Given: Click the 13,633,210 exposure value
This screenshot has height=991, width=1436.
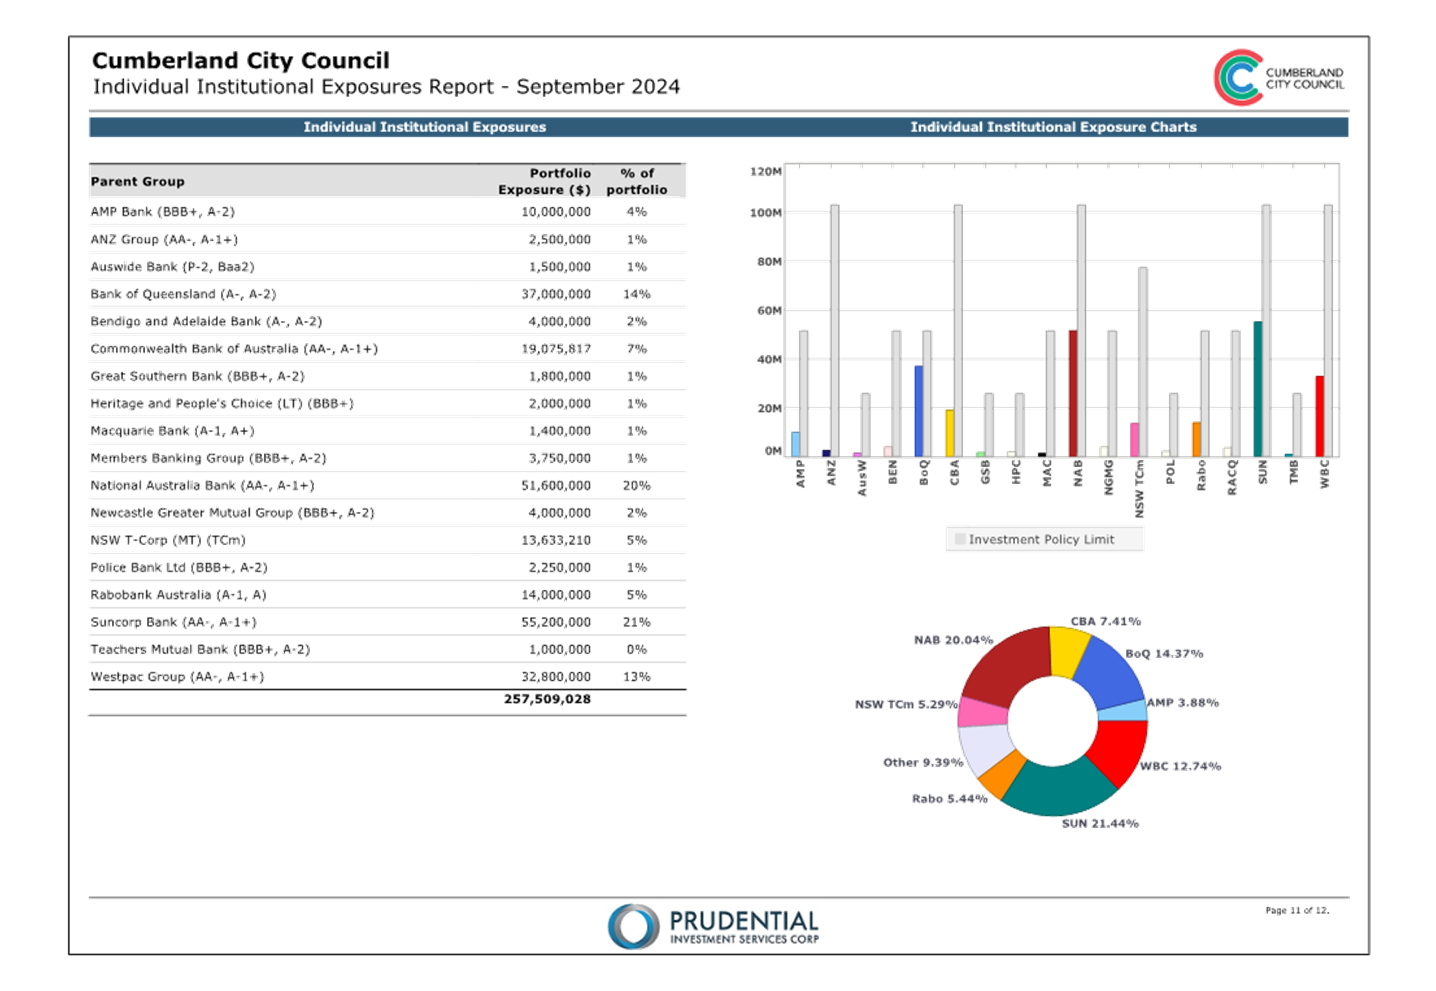Looking at the screenshot, I should 556,540.
